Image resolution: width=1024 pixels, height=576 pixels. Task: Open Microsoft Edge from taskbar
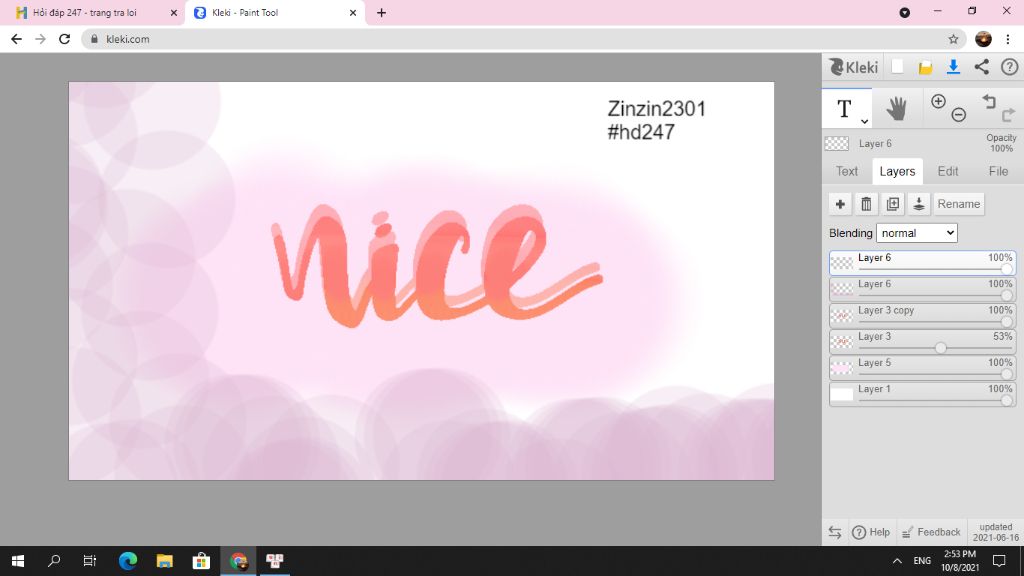point(128,561)
